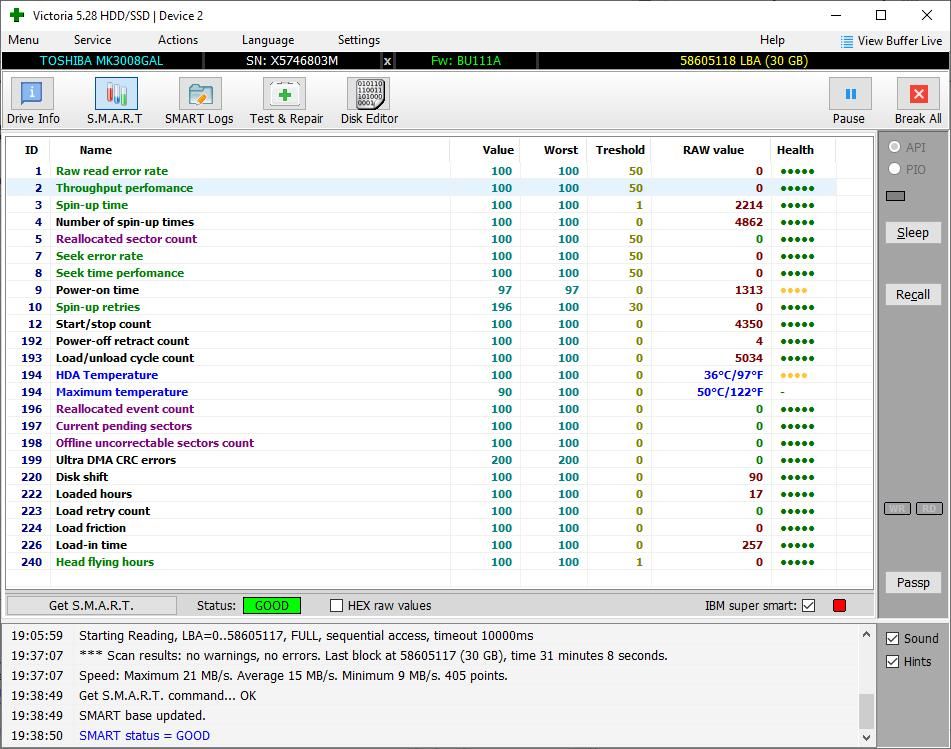Open the Settings menu
This screenshot has width=951, height=749.
(x=359, y=40)
